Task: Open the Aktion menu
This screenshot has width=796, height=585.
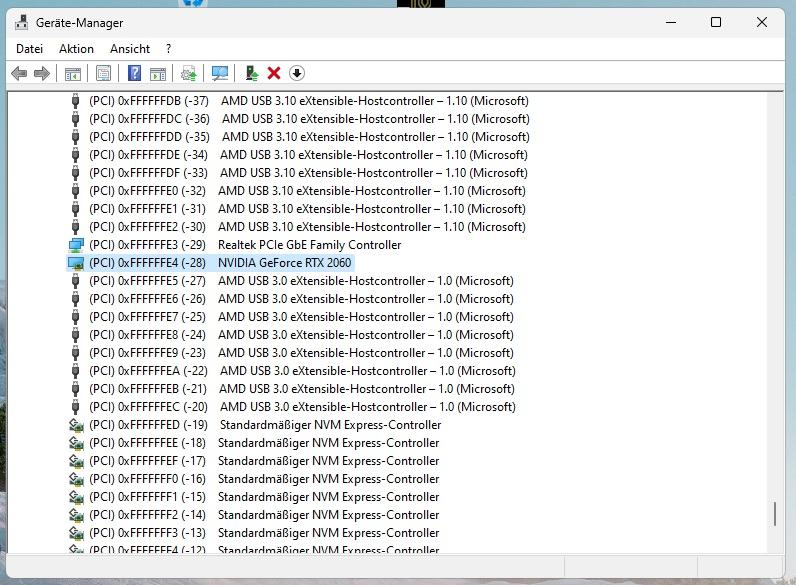Action: pyautogui.click(x=76, y=49)
